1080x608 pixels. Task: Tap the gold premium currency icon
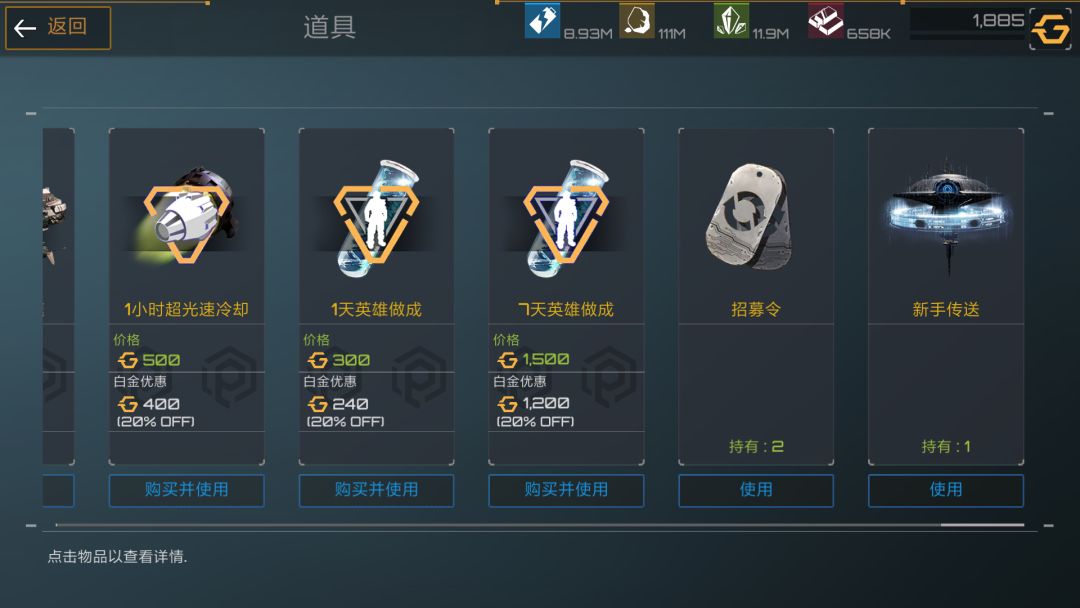pyautogui.click(x=1050, y=30)
